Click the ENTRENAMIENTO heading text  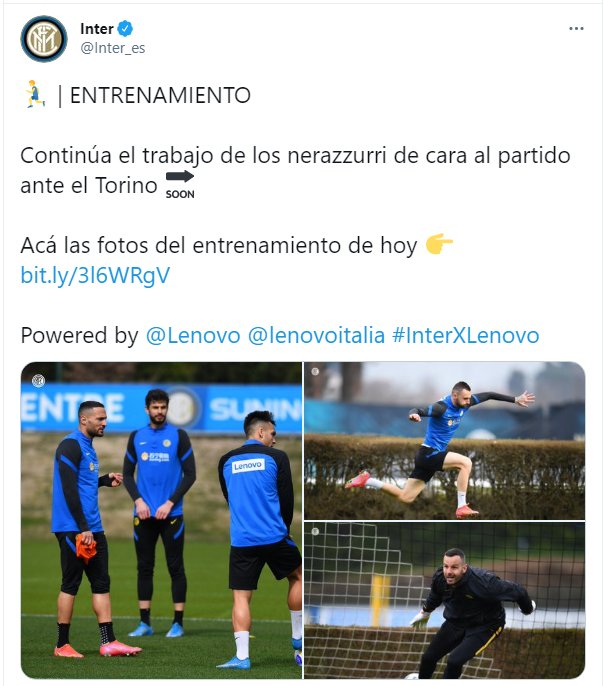[x=160, y=95]
